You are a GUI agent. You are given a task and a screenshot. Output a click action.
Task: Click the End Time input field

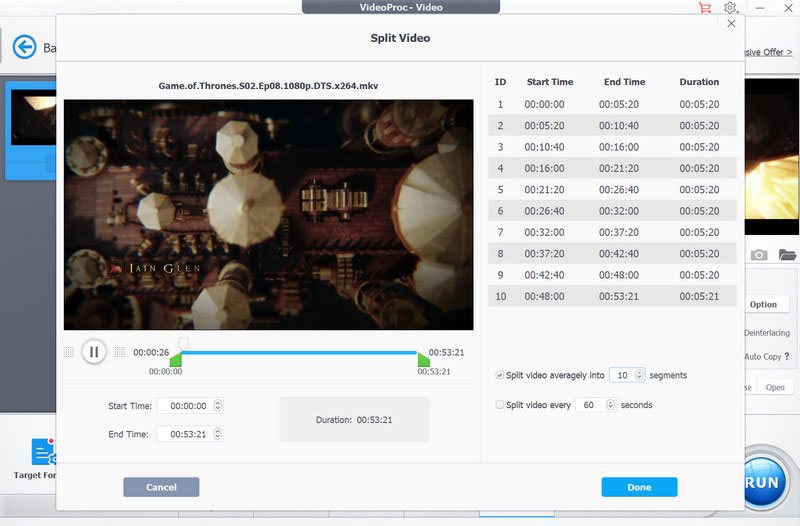coord(188,434)
